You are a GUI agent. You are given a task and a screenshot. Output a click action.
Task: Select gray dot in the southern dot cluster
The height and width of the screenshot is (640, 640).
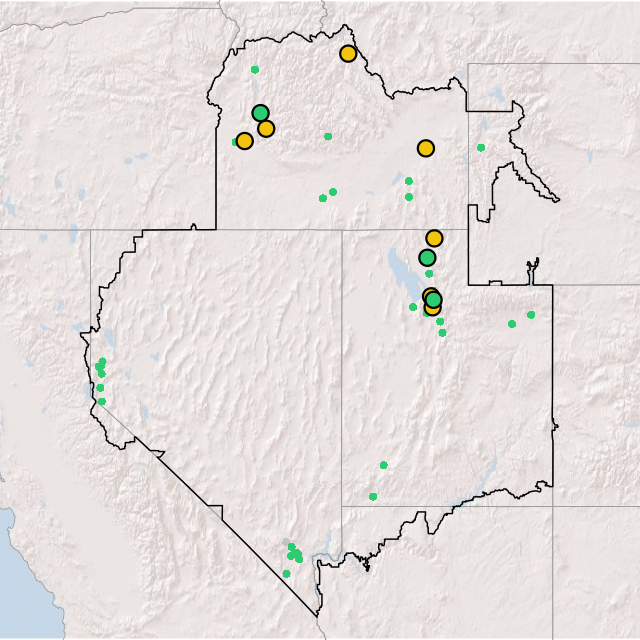pyautogui.click(x=286, y=542)
